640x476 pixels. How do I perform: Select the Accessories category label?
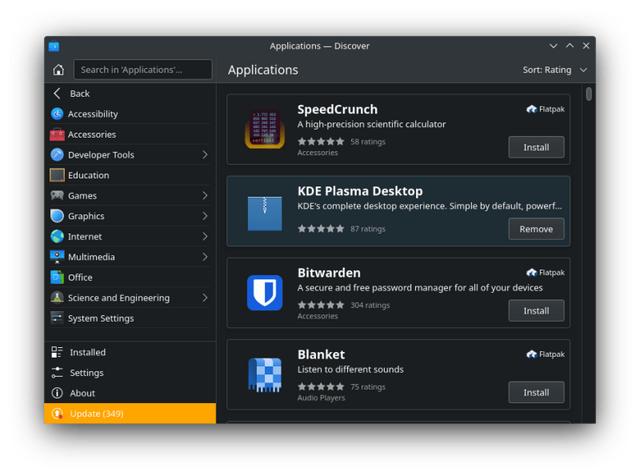pyautogui.click(x=92, y=134)
